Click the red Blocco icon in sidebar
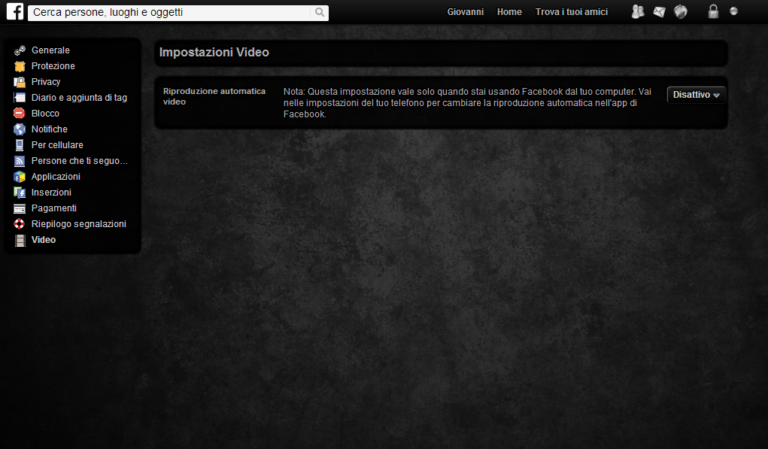 click(x=19, y=113)
